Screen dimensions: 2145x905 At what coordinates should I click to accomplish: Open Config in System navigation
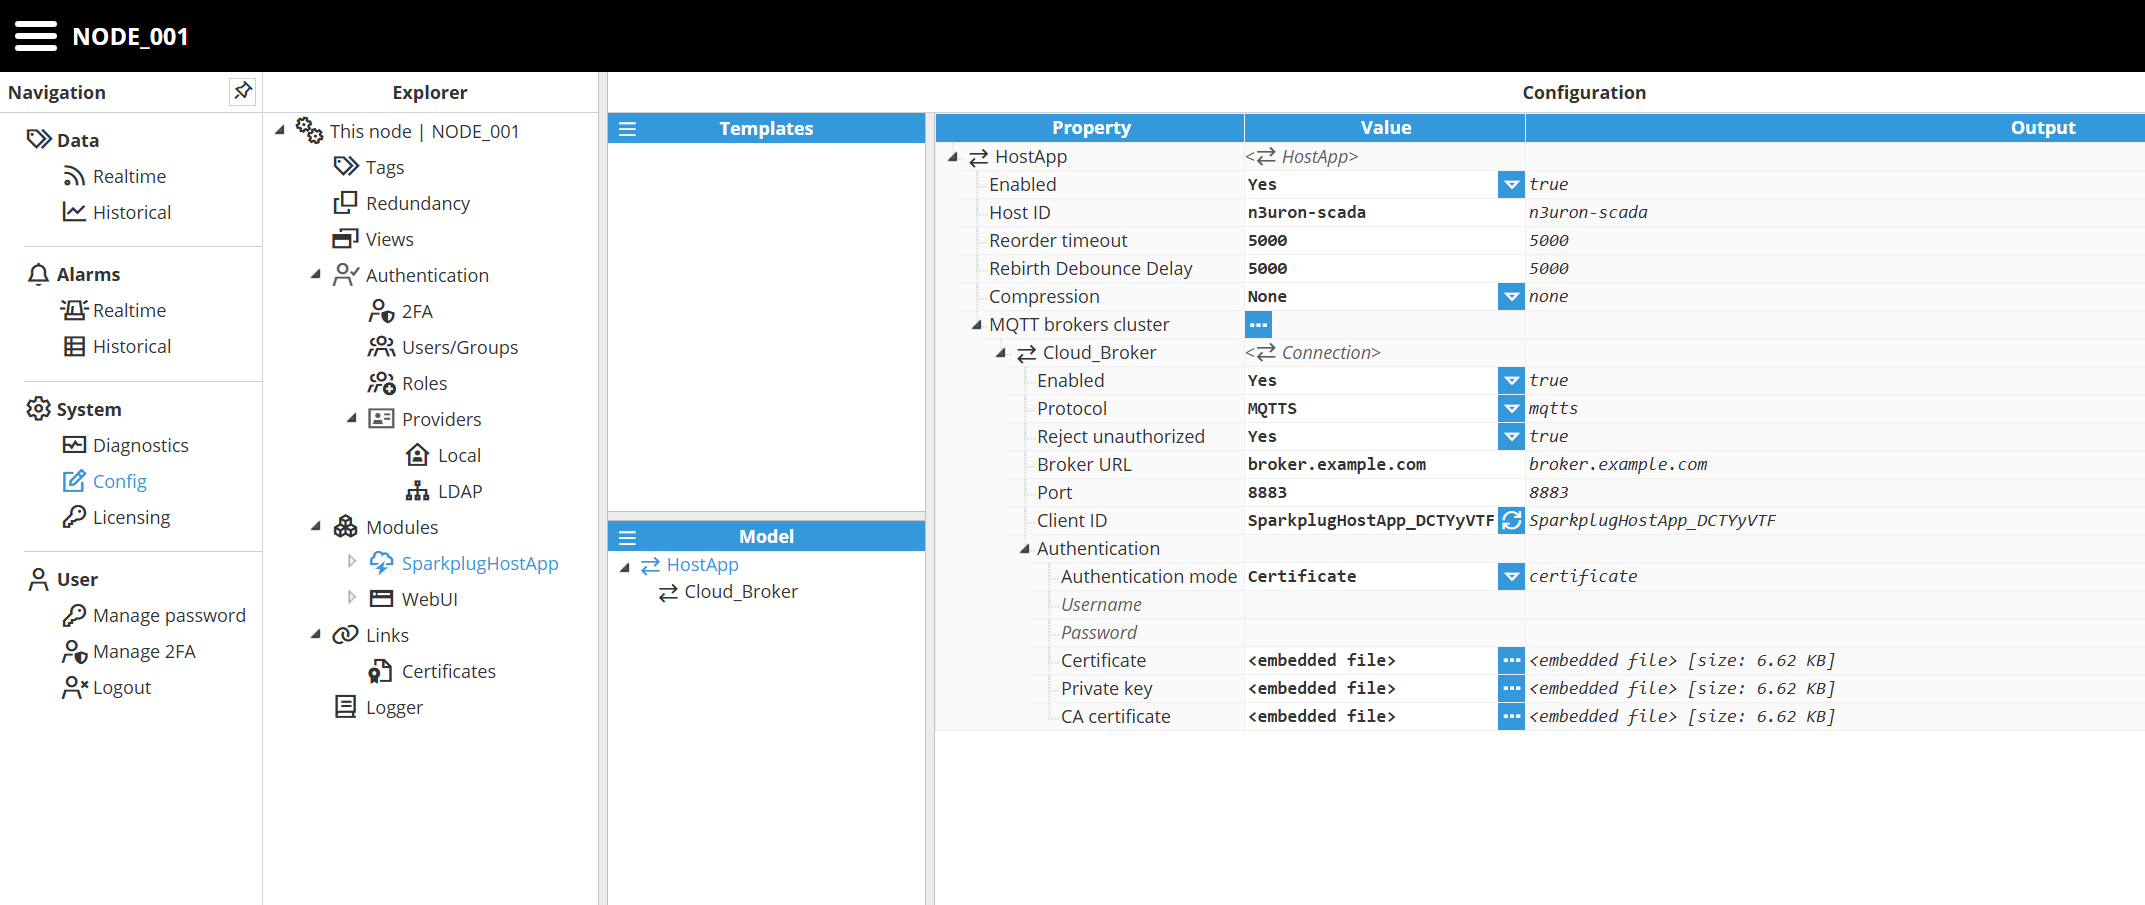point(119,481)
